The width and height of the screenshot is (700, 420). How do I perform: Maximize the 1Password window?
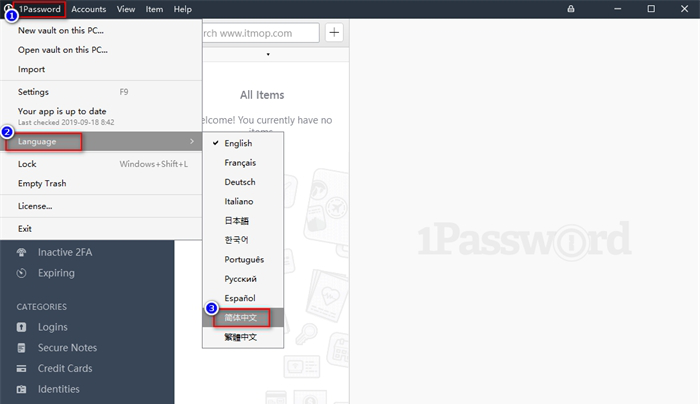click(x=651, y=9)
